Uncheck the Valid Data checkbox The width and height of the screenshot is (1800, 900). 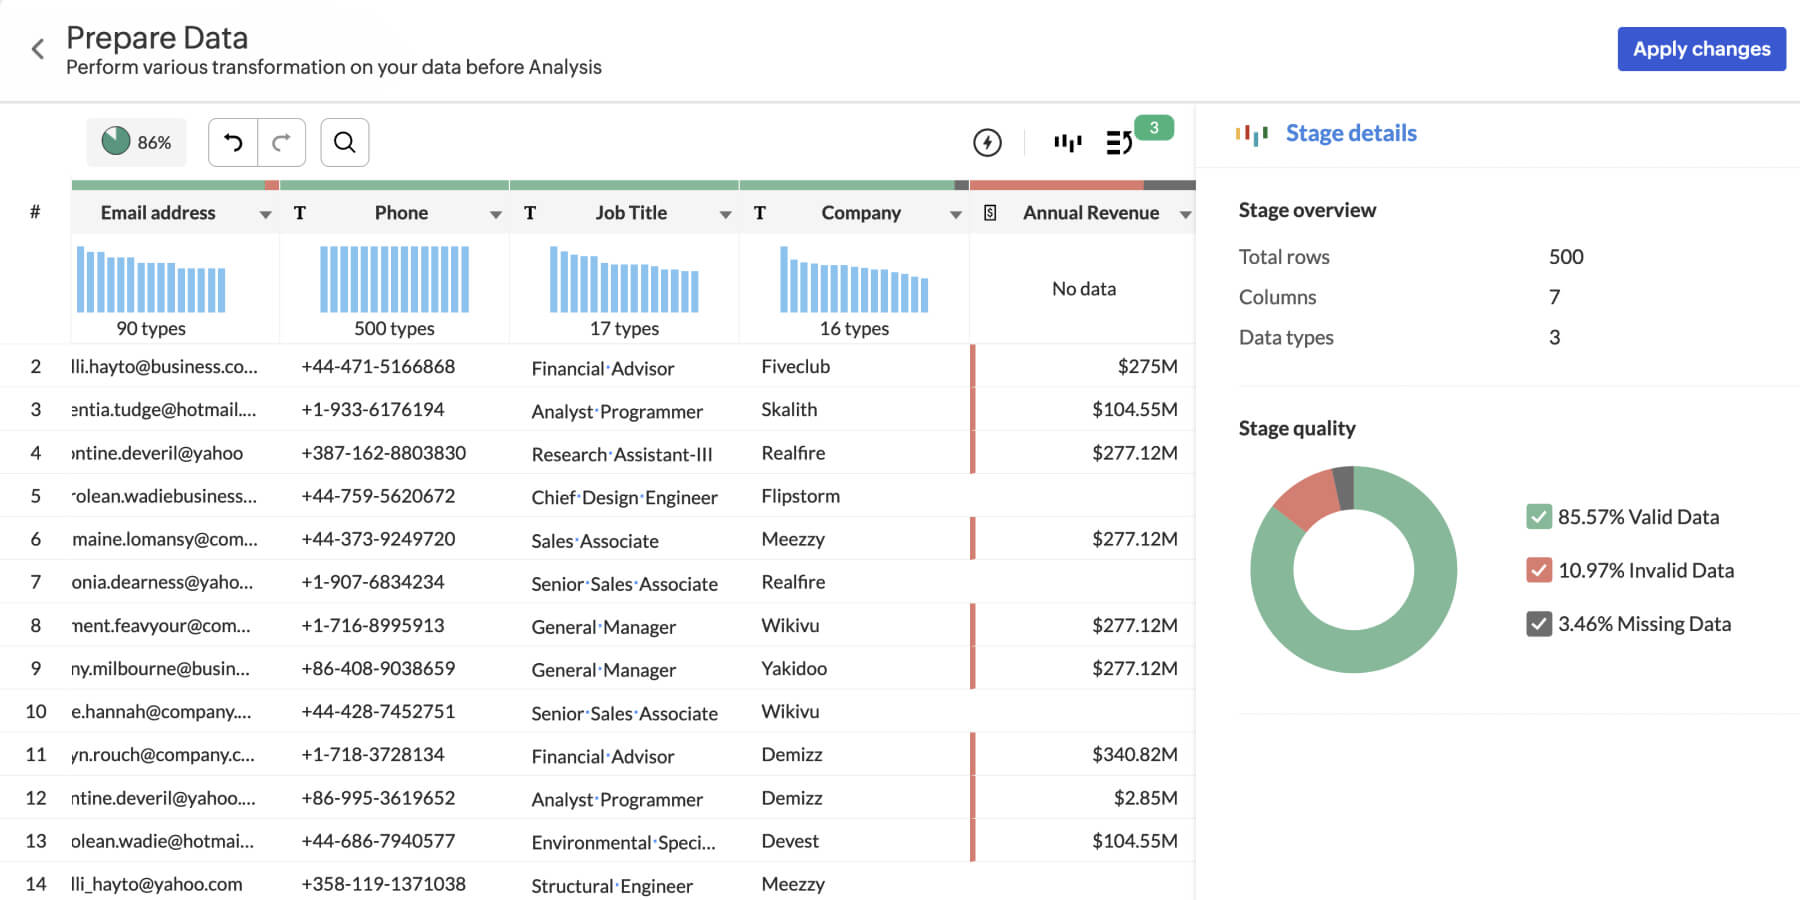[1538, 517]
